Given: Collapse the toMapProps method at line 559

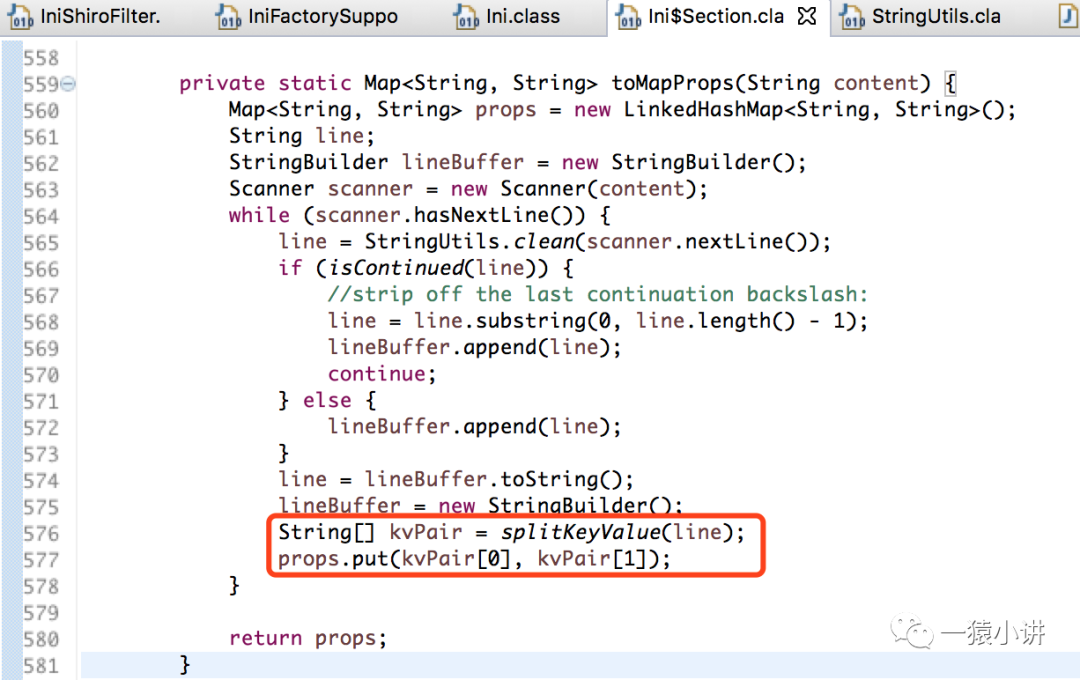Looking at the screenshot, I should click(x=68, y=84).
